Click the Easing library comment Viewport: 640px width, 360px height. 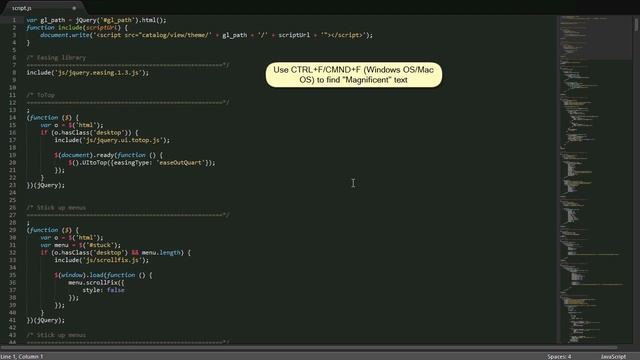[56, 58]
